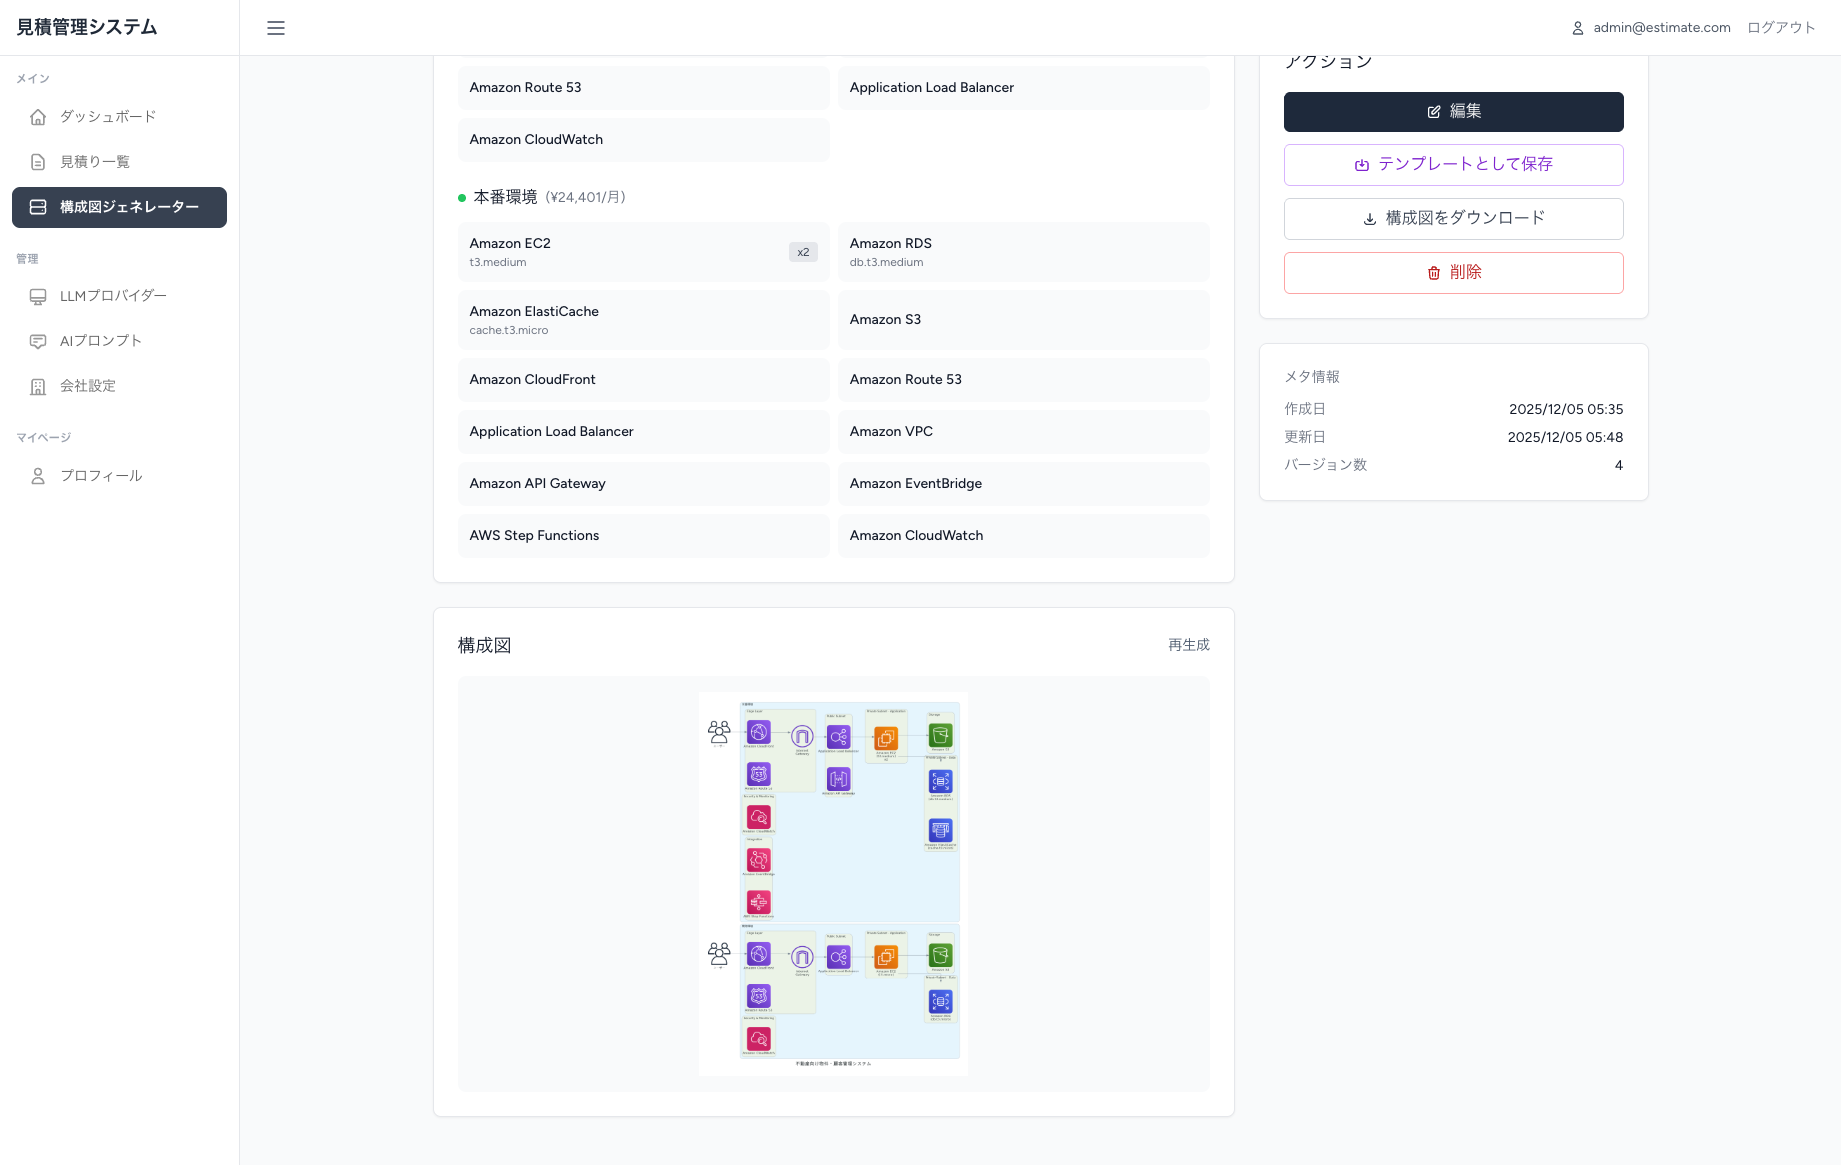Click the ログアウト link
Viewport: 1841px width, 1165px height.
point(1780,28)
